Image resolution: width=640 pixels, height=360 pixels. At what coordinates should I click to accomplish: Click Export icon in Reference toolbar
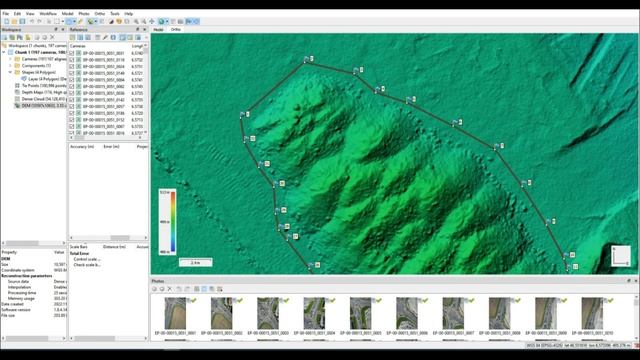point(80,37)
